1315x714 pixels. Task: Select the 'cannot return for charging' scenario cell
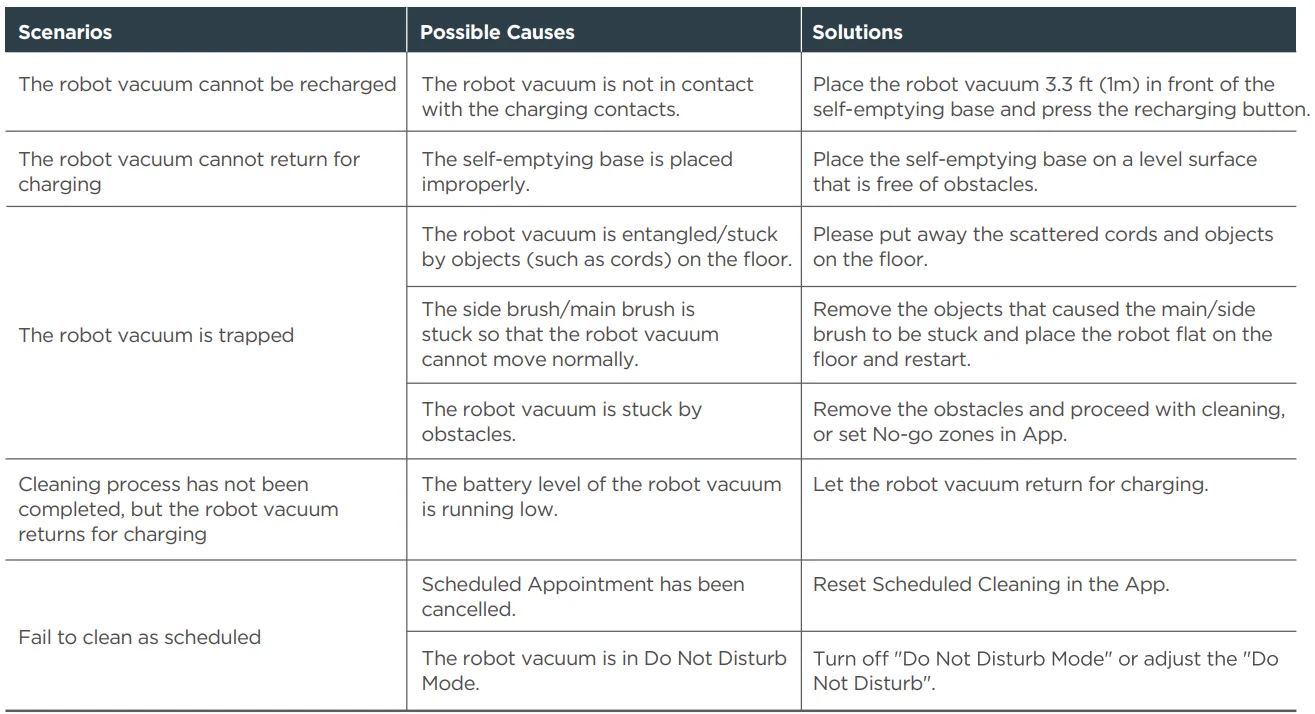[189, 172]
